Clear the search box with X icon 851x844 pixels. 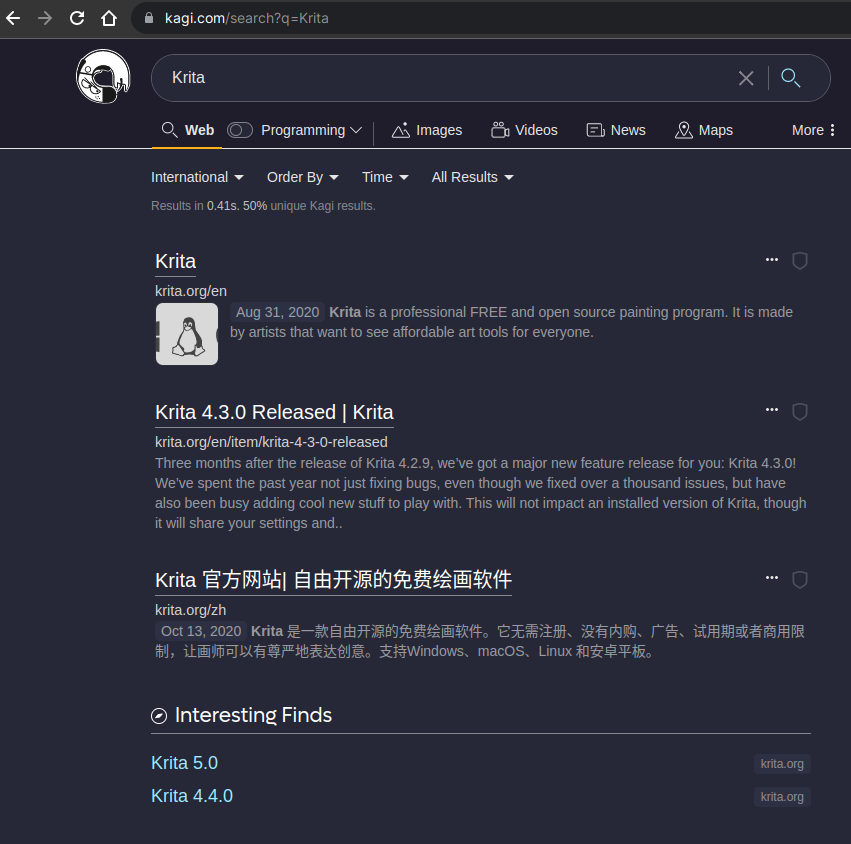point(746,78)
